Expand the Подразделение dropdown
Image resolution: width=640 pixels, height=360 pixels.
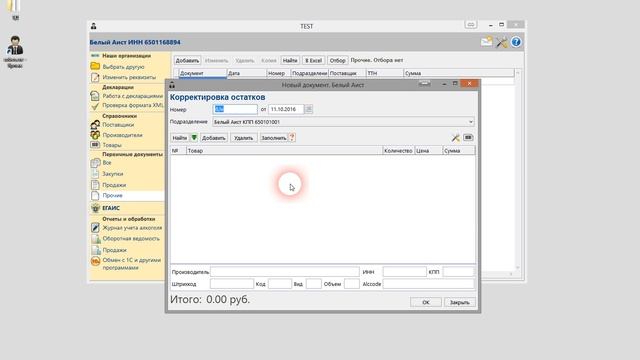(471, 122)
